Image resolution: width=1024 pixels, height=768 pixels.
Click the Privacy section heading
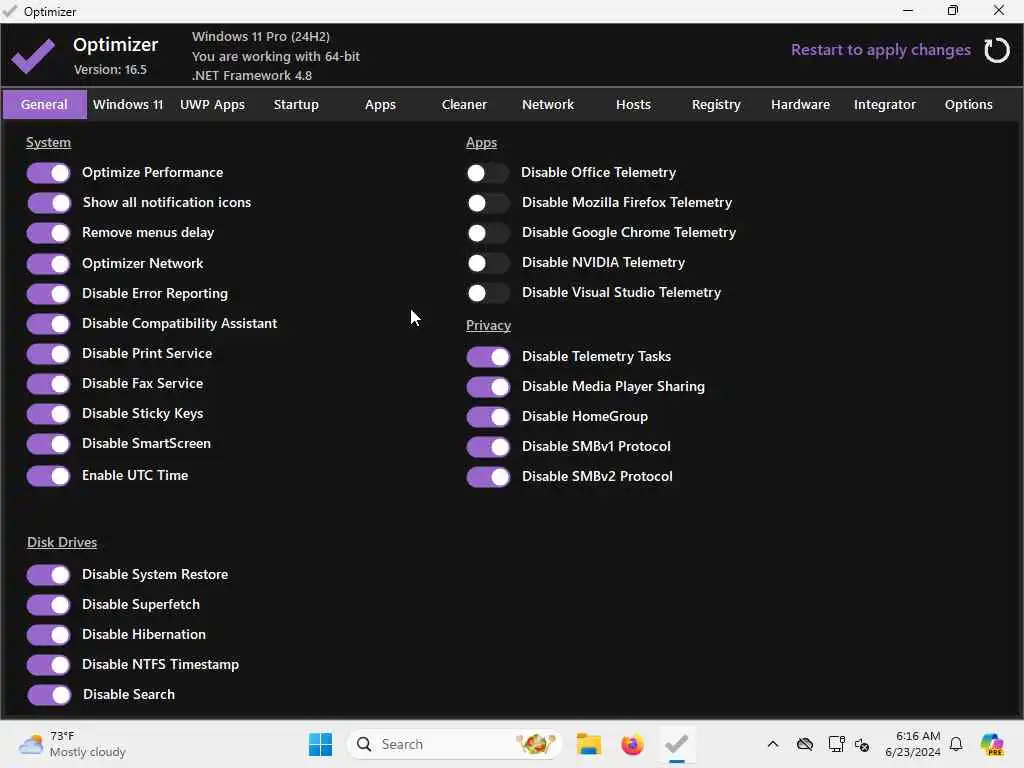coord(488,325)
